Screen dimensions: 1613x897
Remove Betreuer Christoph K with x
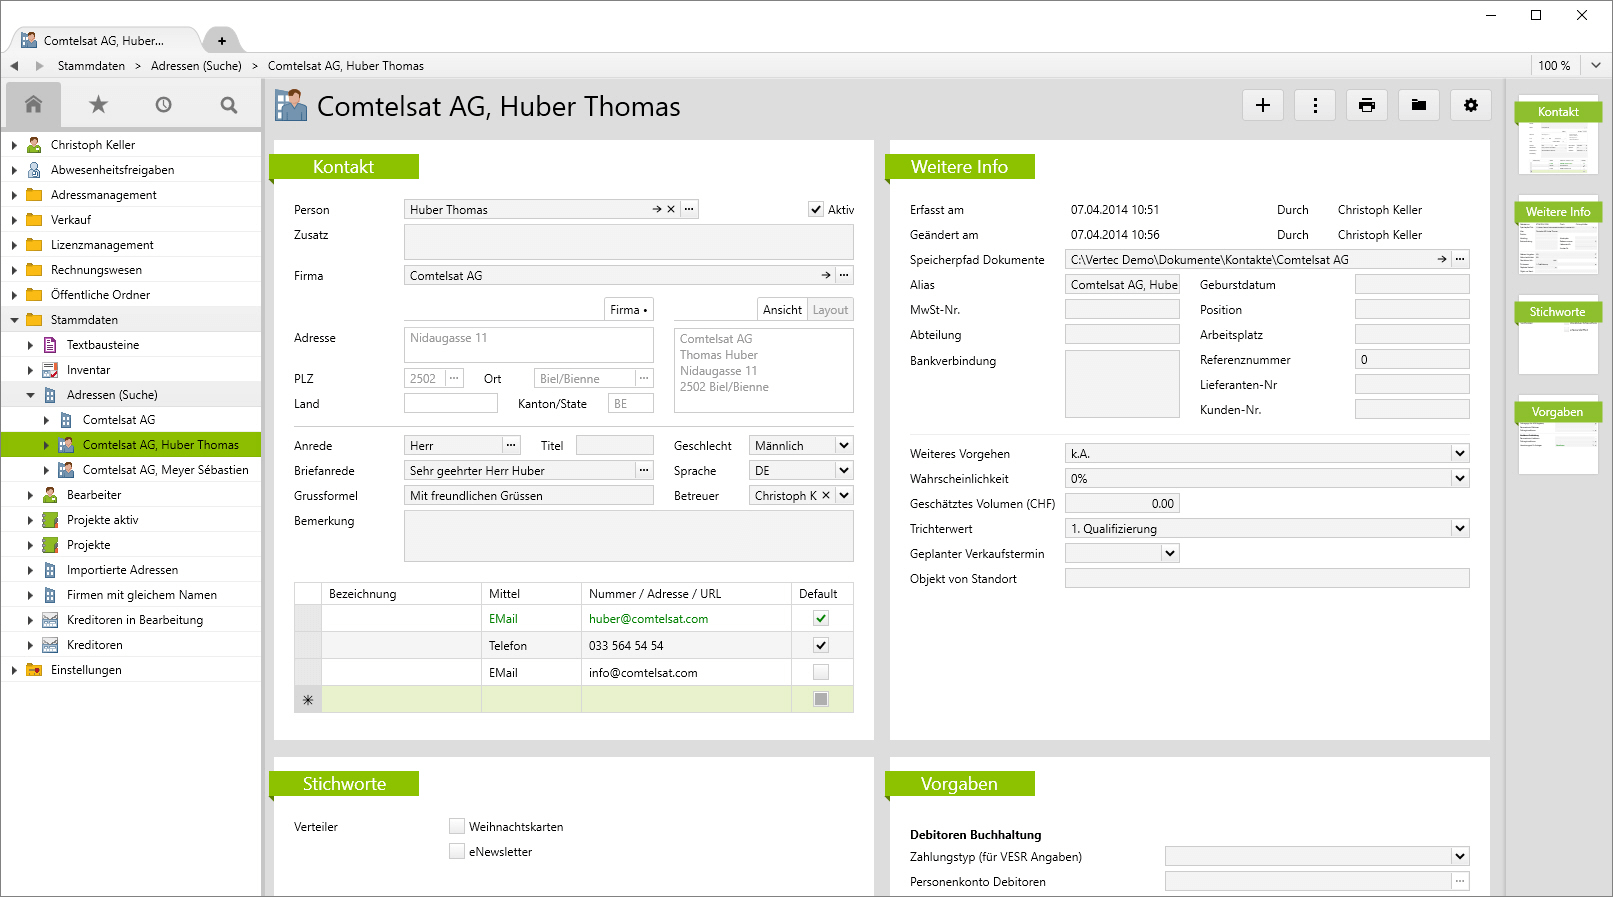click(x=826, y=495)
